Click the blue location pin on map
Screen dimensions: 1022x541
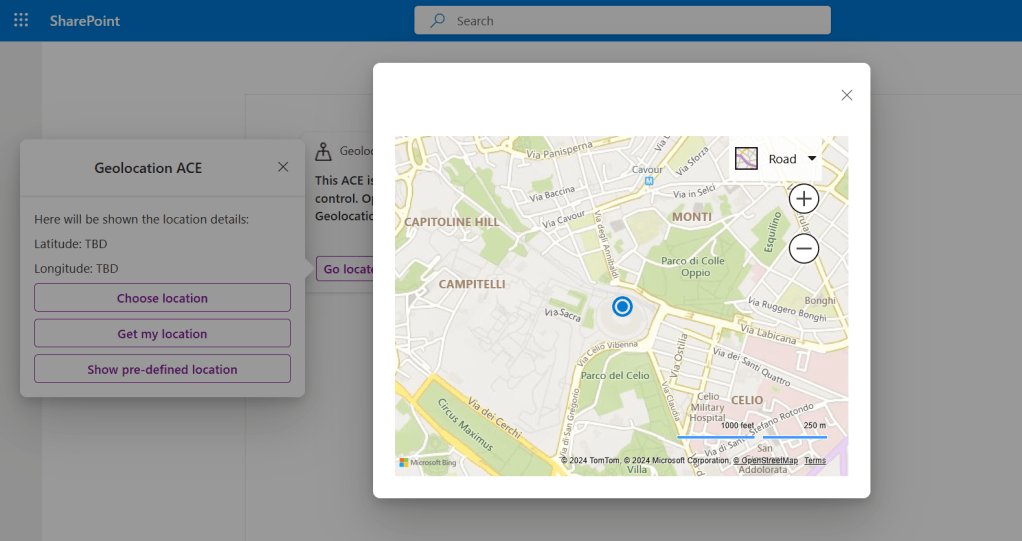coord(622,306)
